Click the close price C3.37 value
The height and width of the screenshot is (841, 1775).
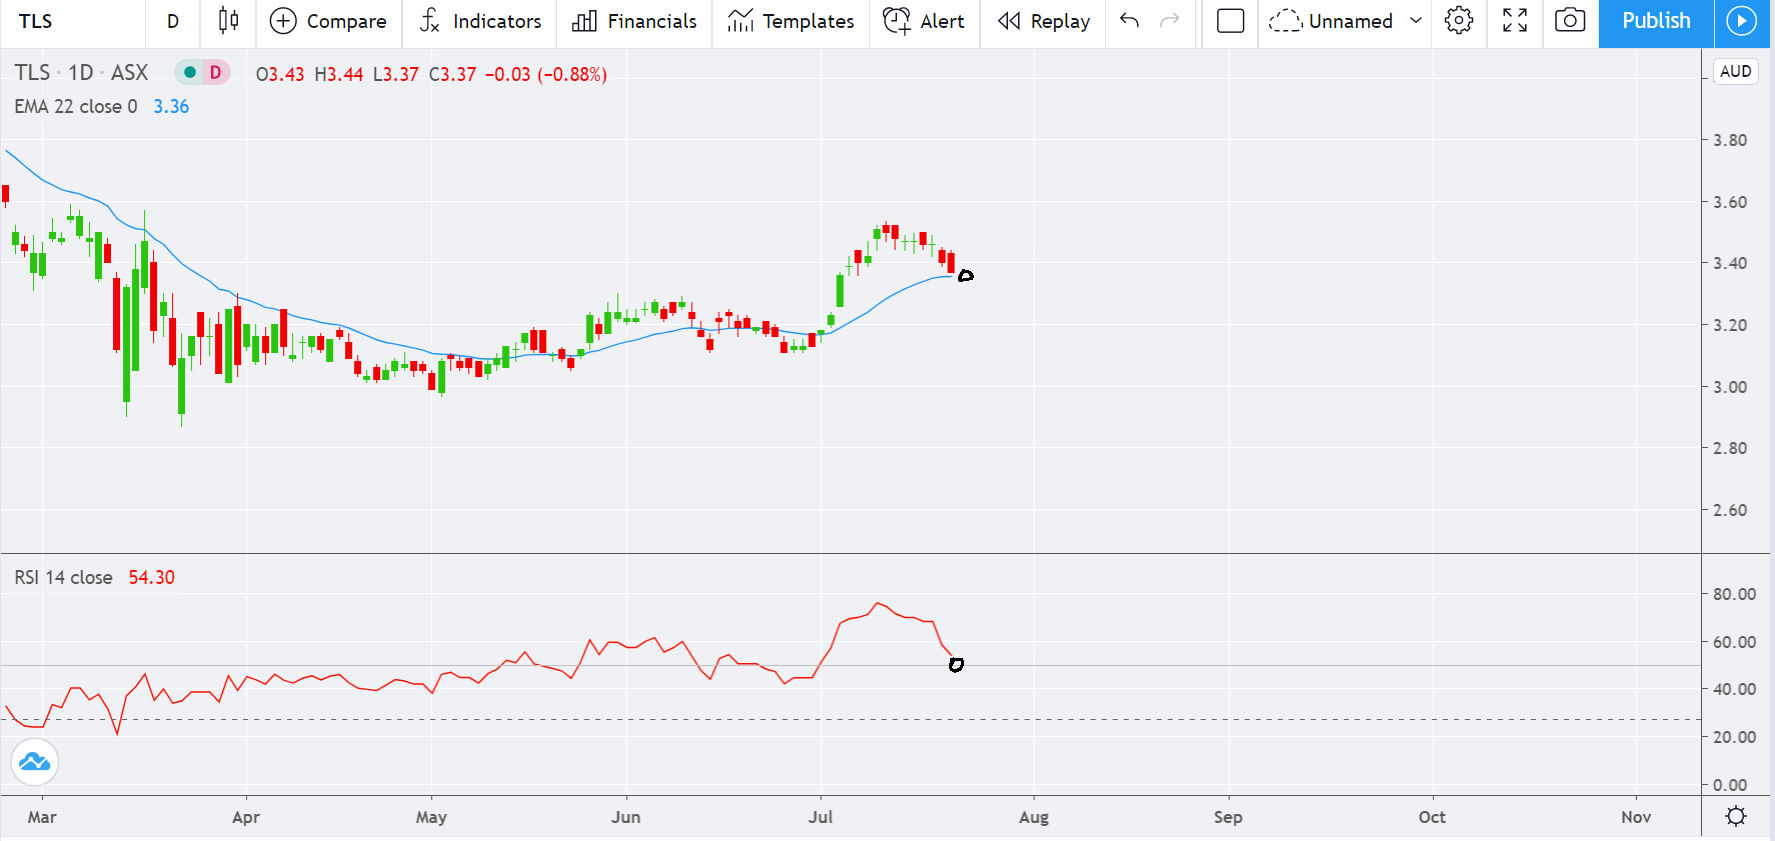pyautogui.click(x=452, y=74)
